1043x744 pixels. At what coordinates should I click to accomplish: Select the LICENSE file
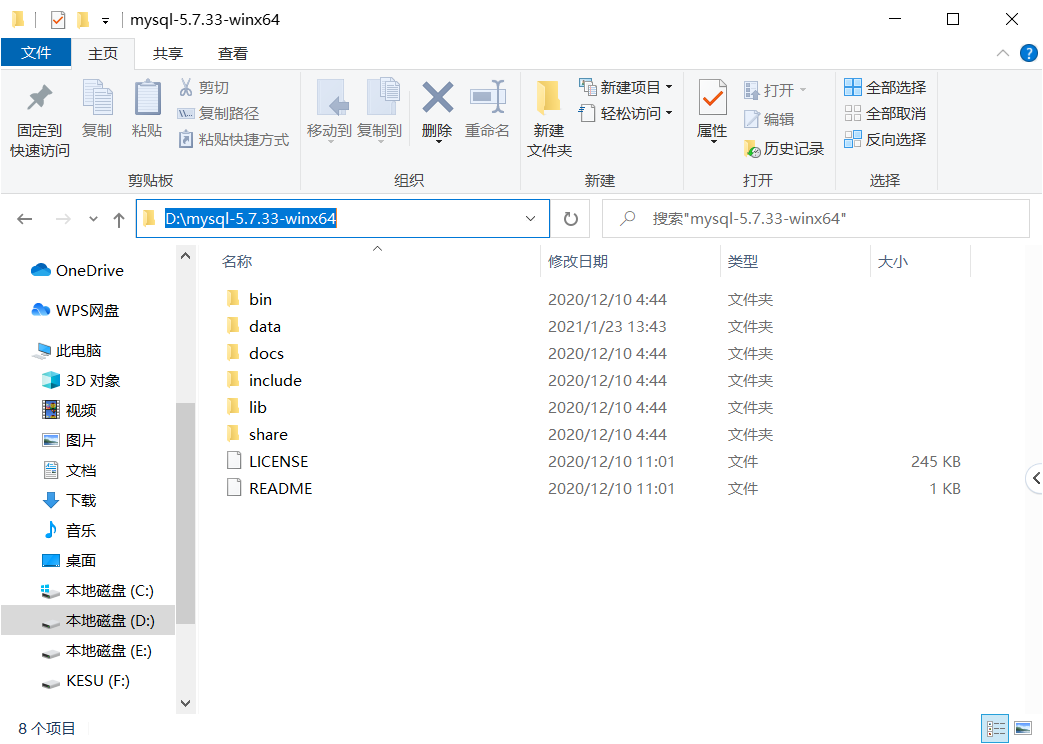(x=278, y=462)
